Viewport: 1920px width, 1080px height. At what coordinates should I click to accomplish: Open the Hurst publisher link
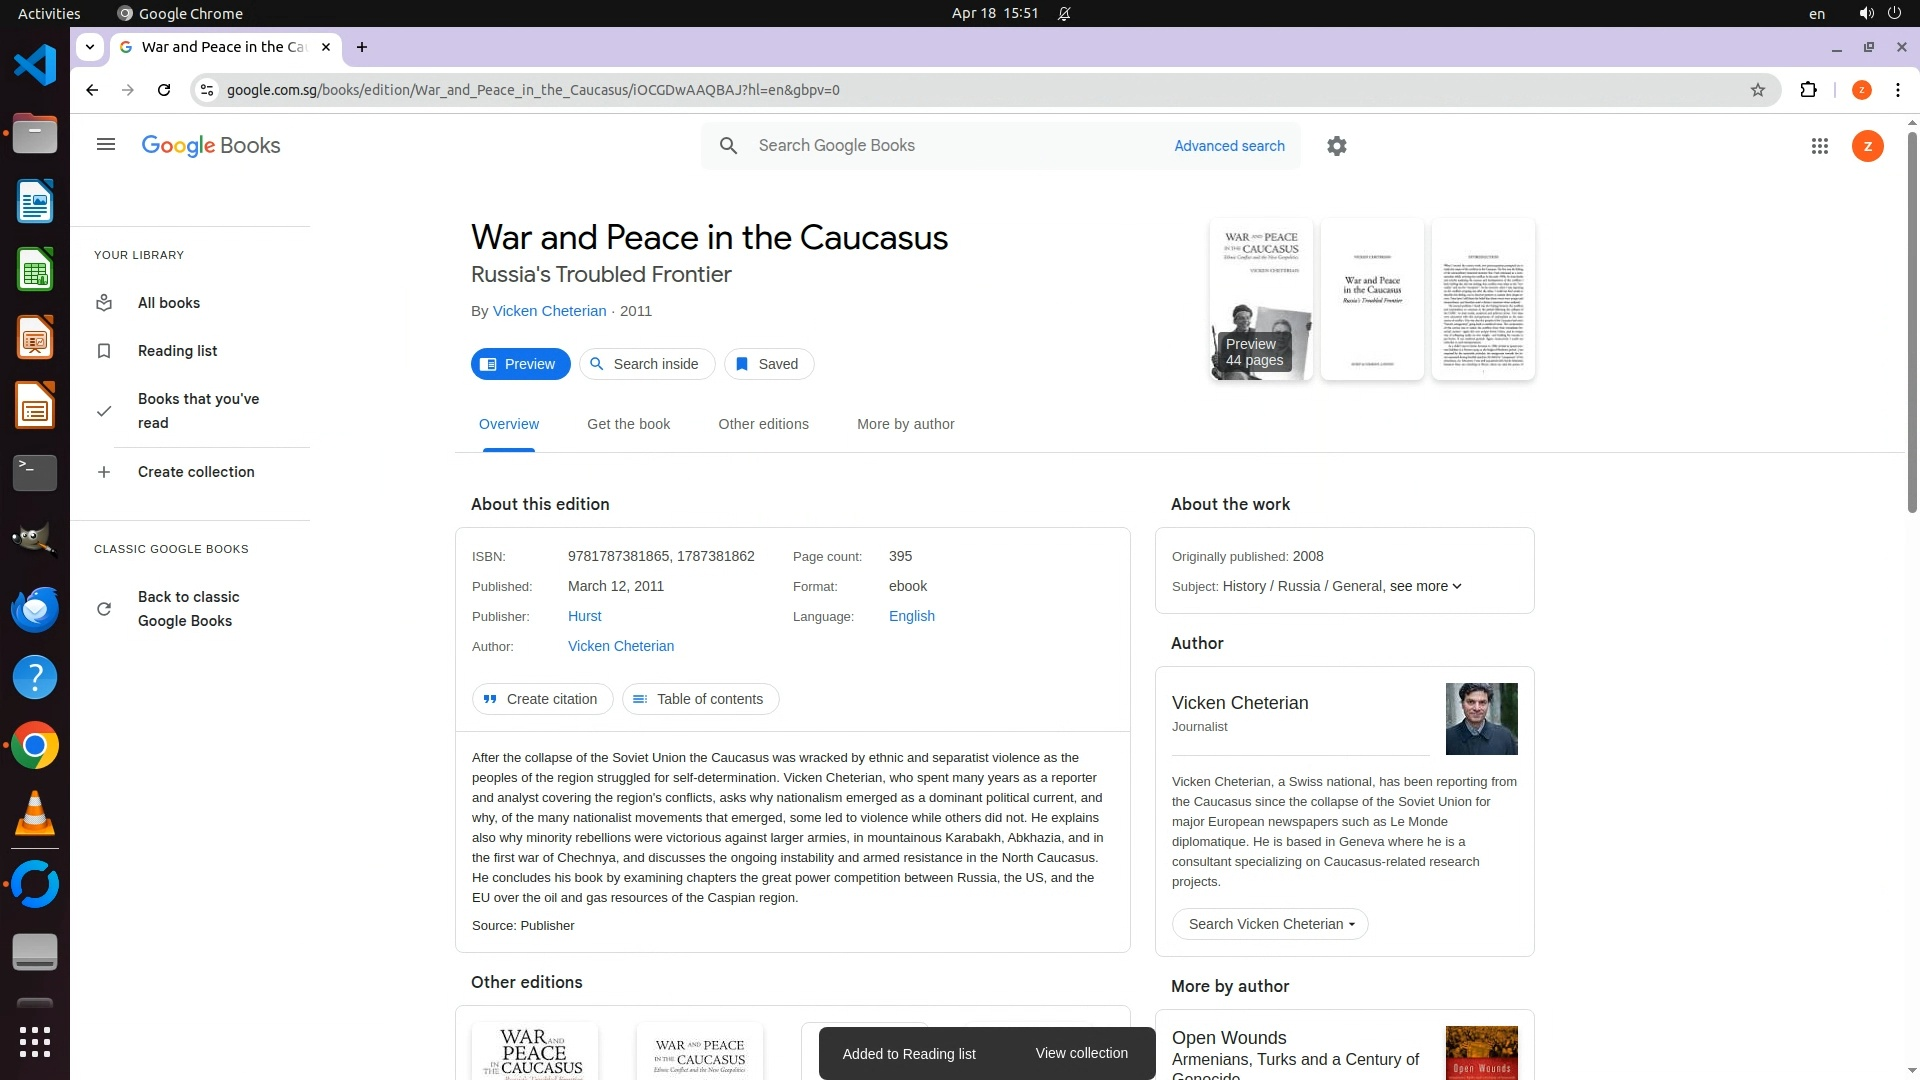point(584,616)
